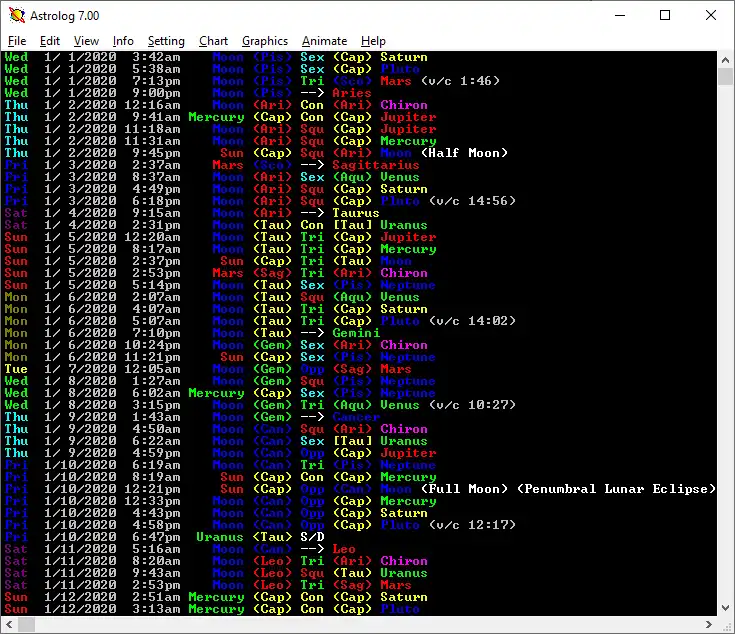
Task: Open the Info menu
Action: click(x=123, y=41)
